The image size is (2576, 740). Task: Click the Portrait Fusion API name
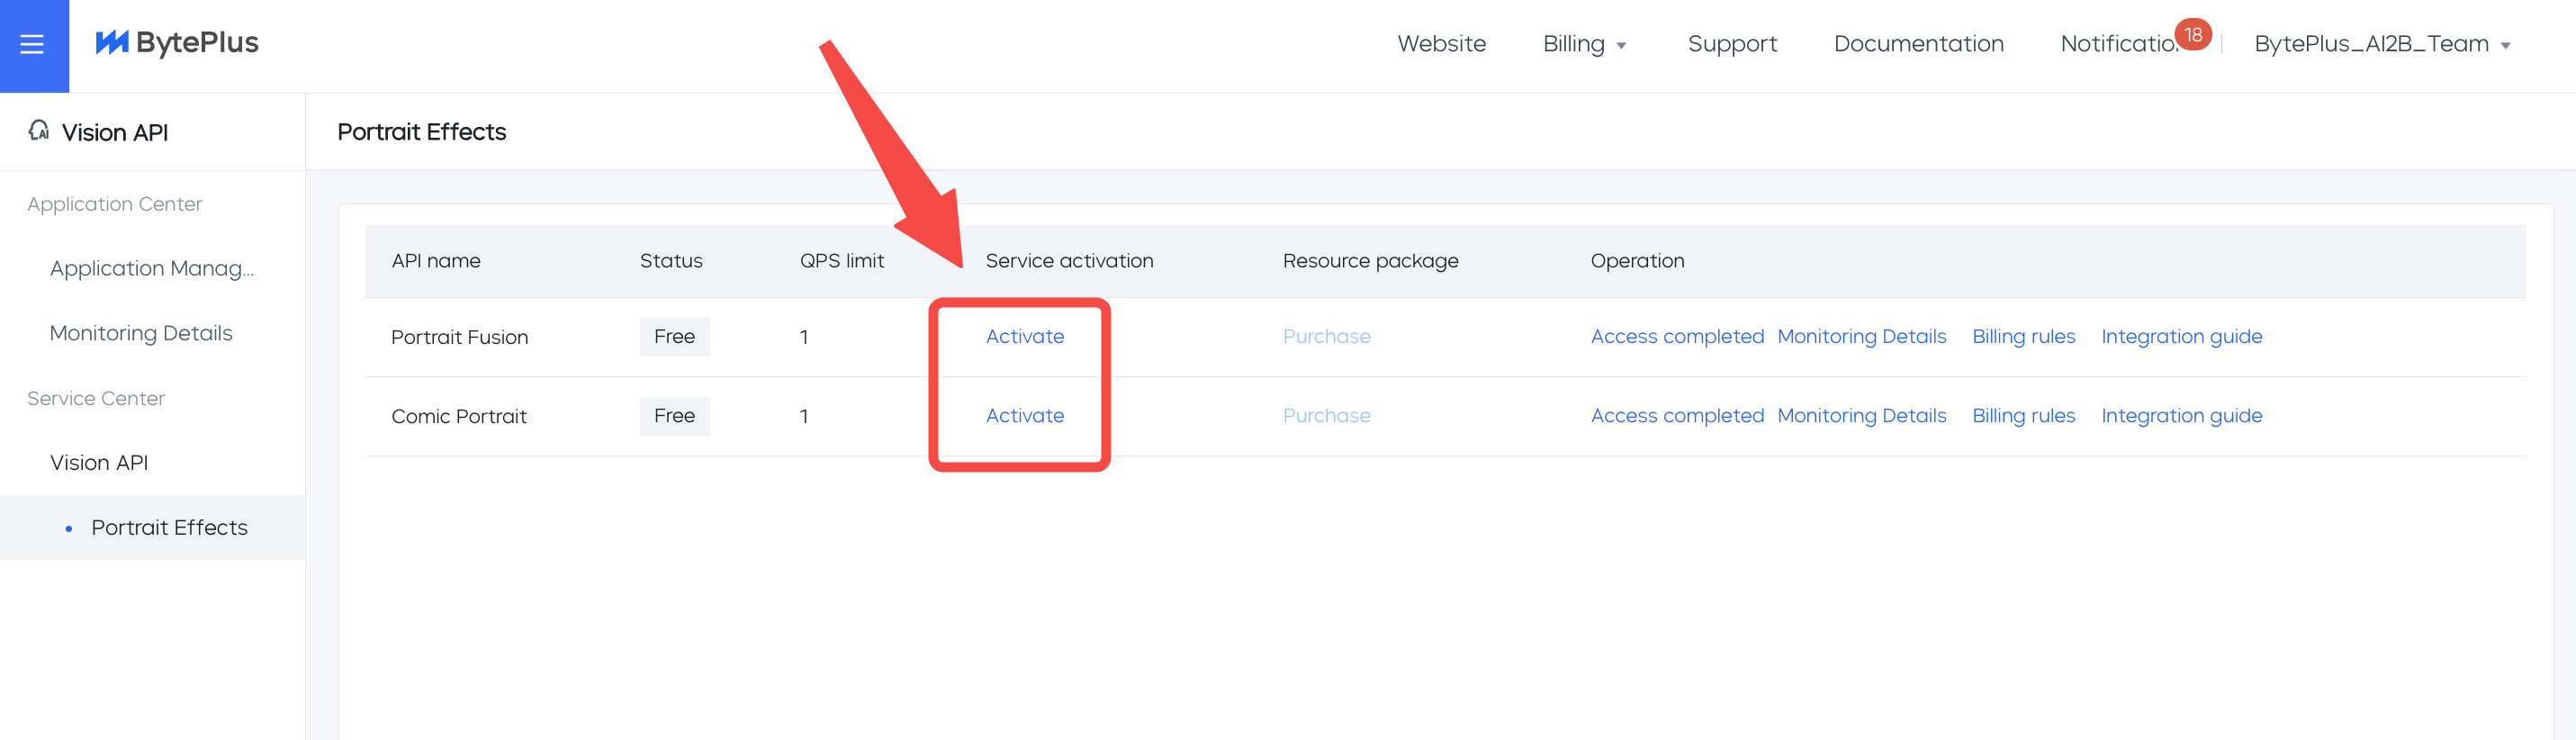pos(459,337)
